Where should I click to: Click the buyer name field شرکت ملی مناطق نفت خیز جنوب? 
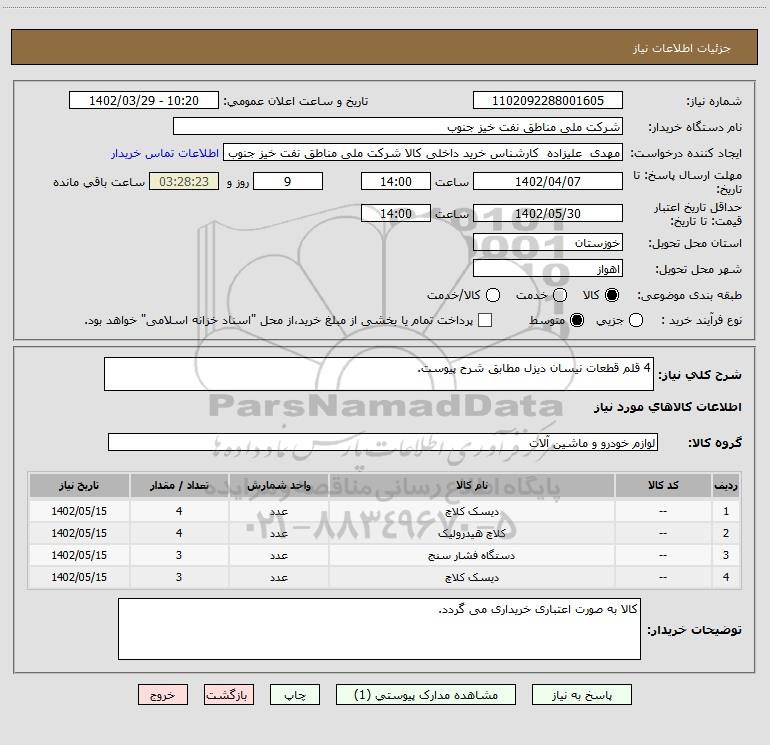click(398, 126)
